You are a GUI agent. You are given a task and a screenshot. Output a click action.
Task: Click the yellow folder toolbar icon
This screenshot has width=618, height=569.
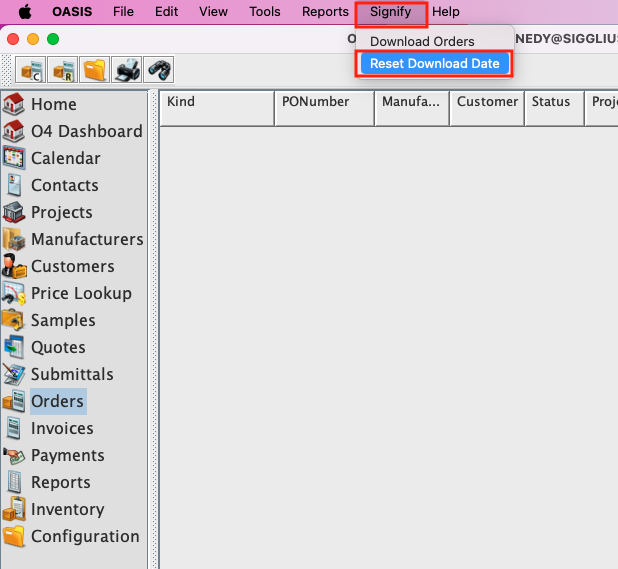coord(95,70)
